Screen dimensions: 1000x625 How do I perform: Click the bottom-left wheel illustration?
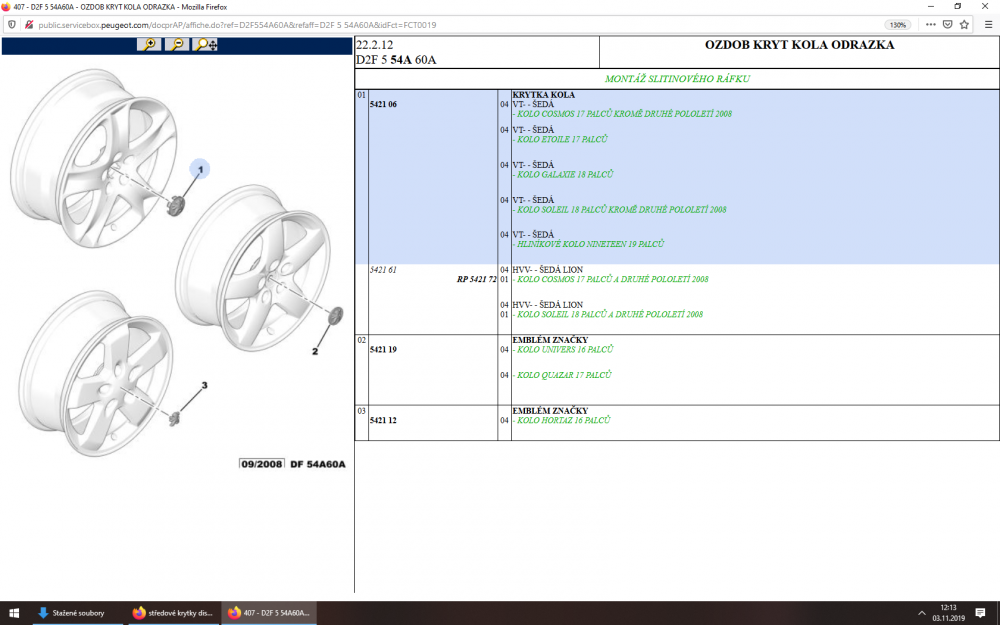pos(96,374)
